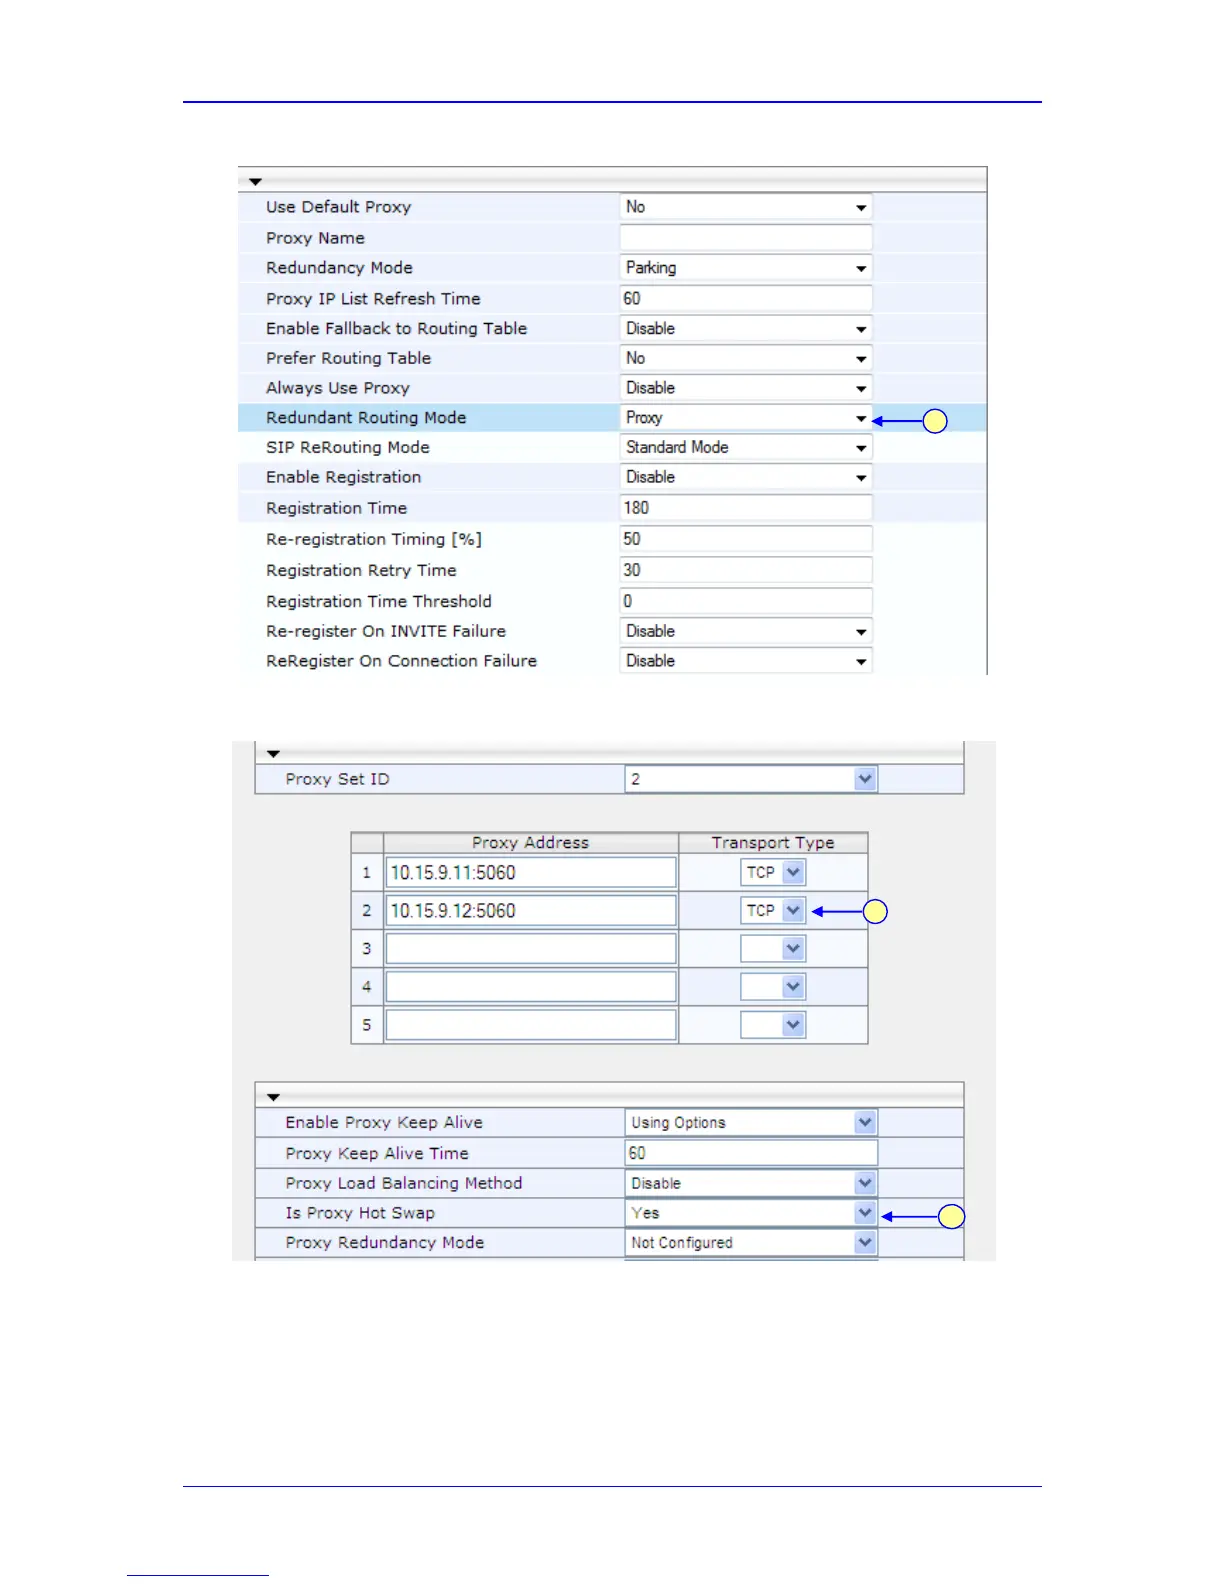Click the Proxy IP List Refresh Time field
Screen dimensions: 1224x1584
[746, 298]
